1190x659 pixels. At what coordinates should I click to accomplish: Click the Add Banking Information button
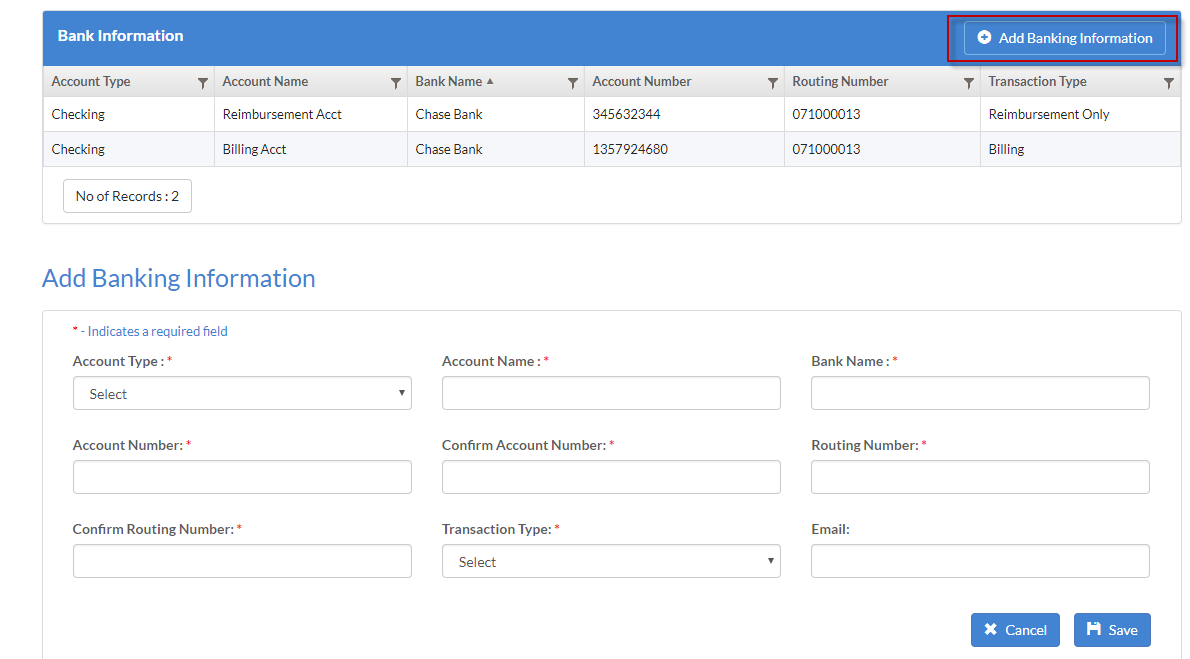click(x=1065, y=38)
